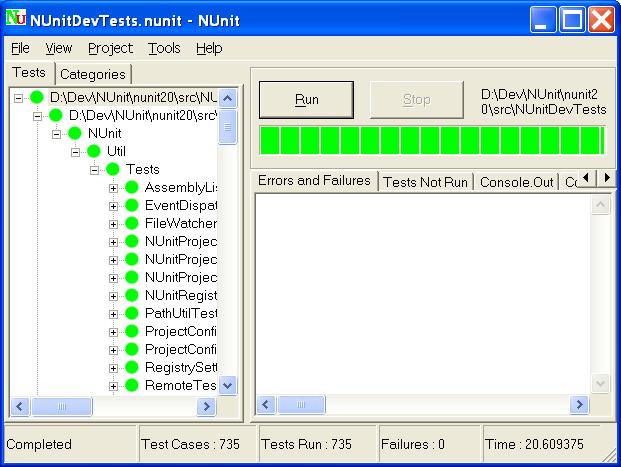Click the Run button
Screen dimensions: 621x467
pos(307,100)
